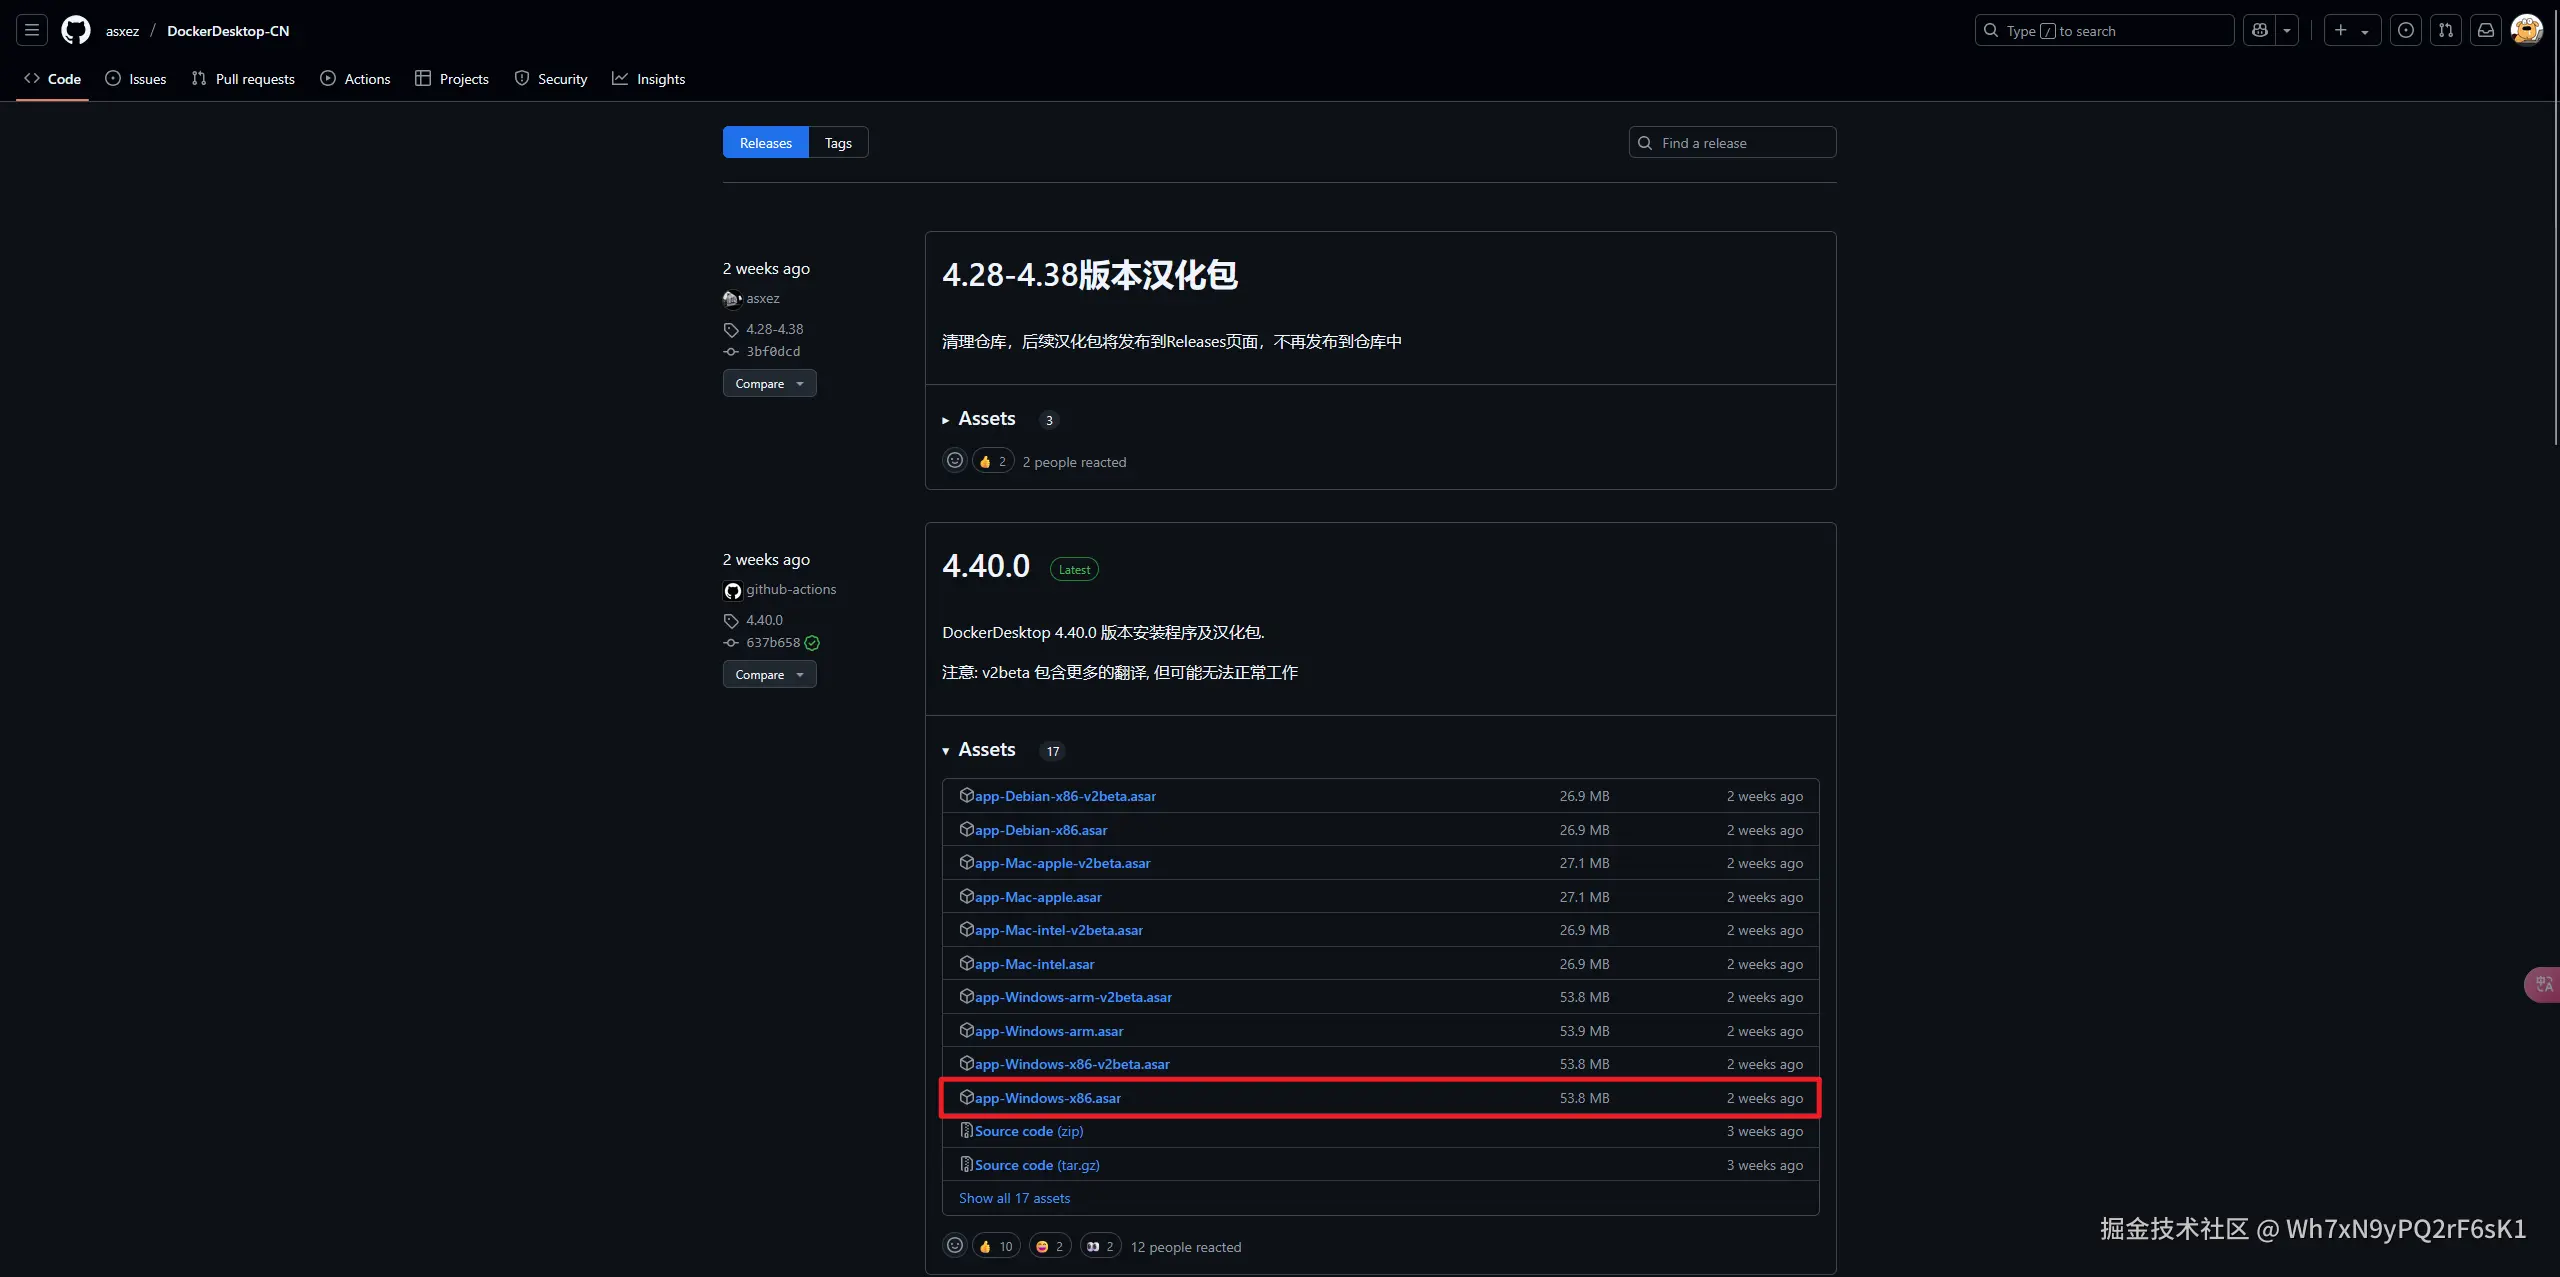Open the Compare dropdown for 4.40.0
The width and height of the screenshot is (2560, 1277).
point(768,674)
